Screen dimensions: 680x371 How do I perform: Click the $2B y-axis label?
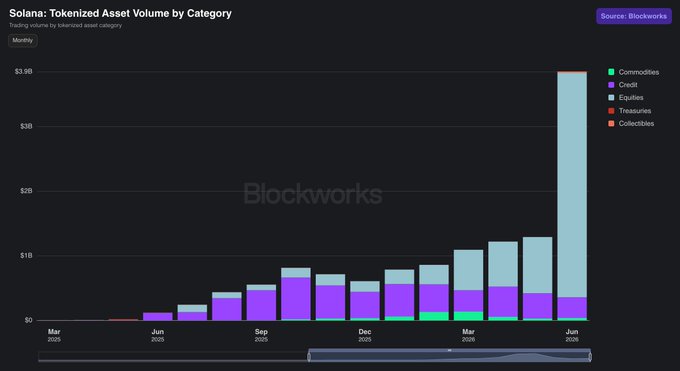click(x=26, y=191)
